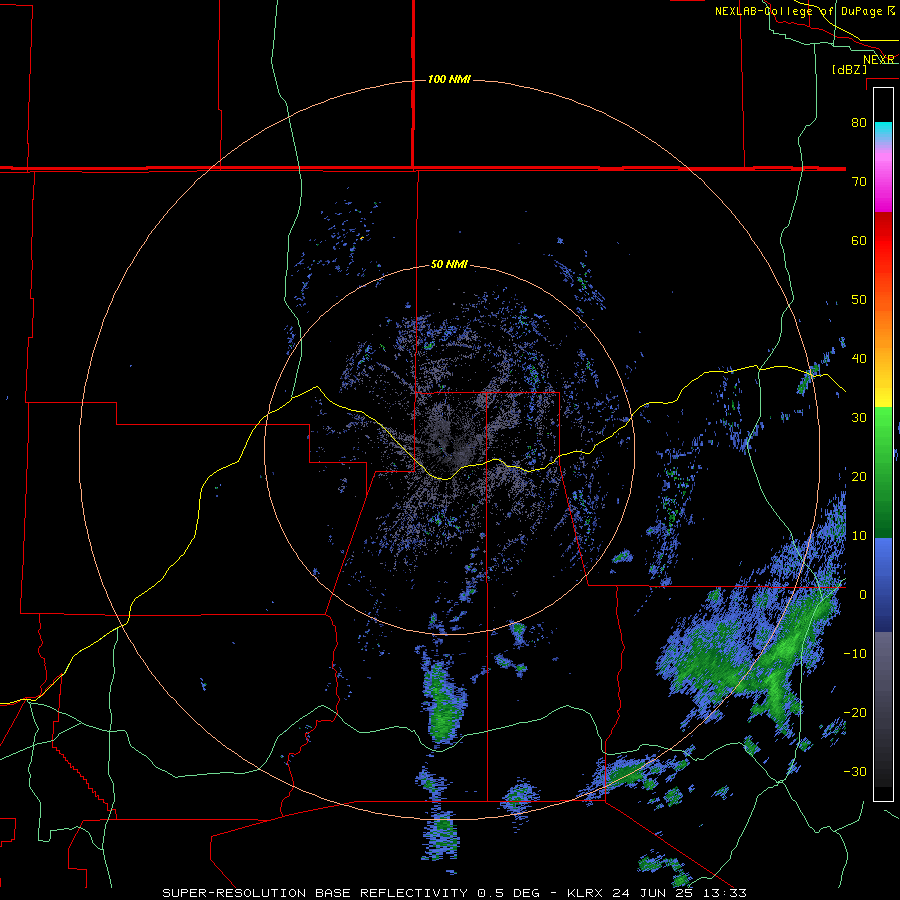This screenshot has height=900, width=900.
Task: Click the "100 NMI" range ring label
Action: pyautogui.click(x=449, y=79)
